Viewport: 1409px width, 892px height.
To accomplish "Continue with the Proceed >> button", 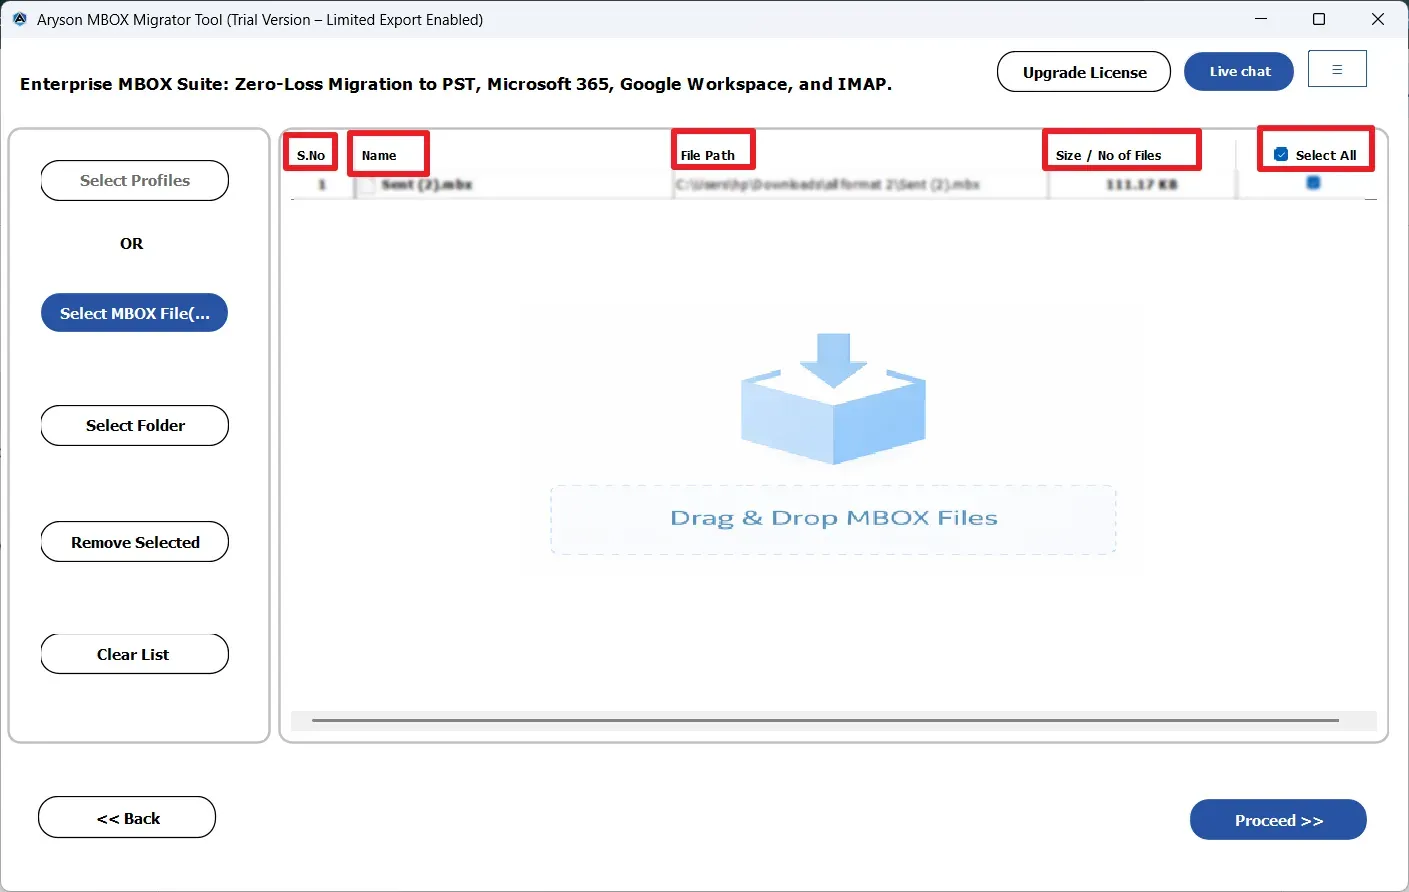I will [1278, 820].
